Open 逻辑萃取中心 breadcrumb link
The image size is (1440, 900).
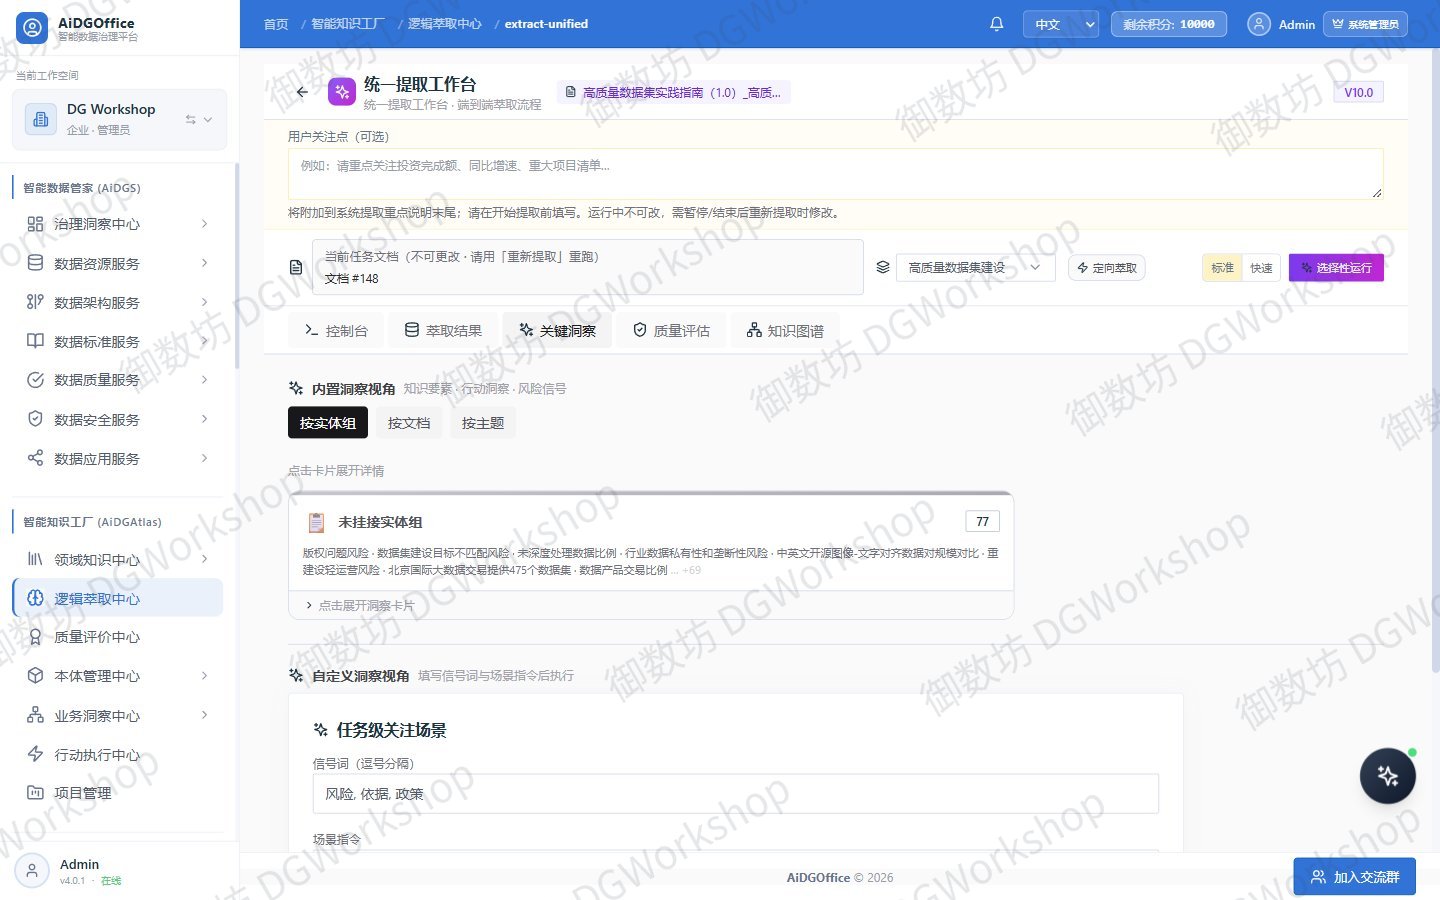click(x=444, y=24)
